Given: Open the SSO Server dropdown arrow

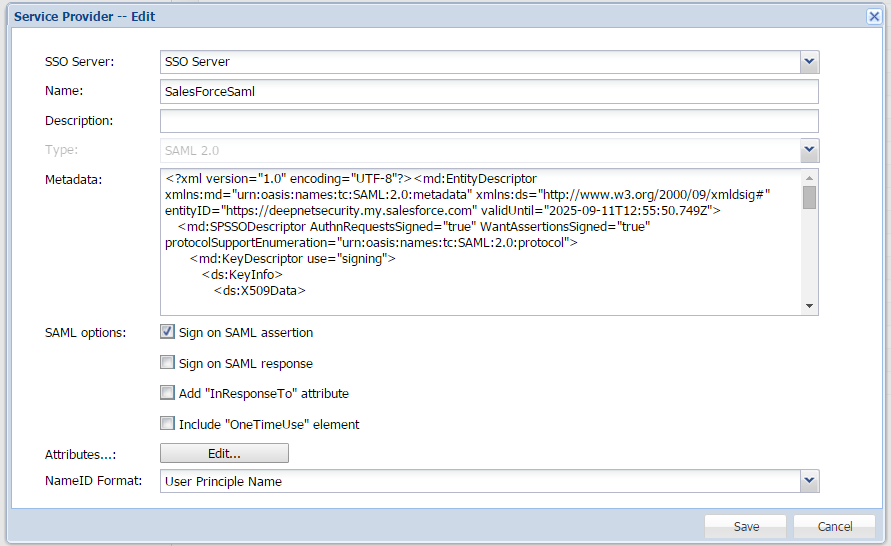Looking at the screenshot, I should 809,62.
